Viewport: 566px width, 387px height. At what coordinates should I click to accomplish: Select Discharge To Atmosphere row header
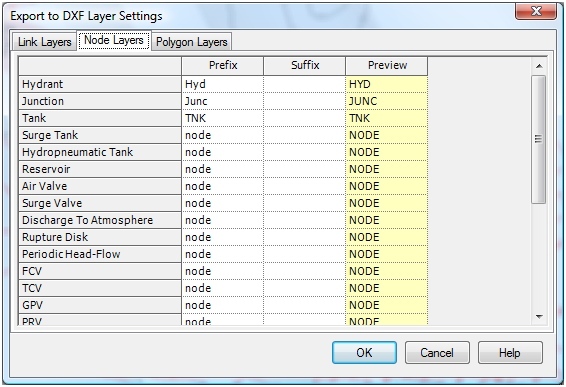coord(100,220)
